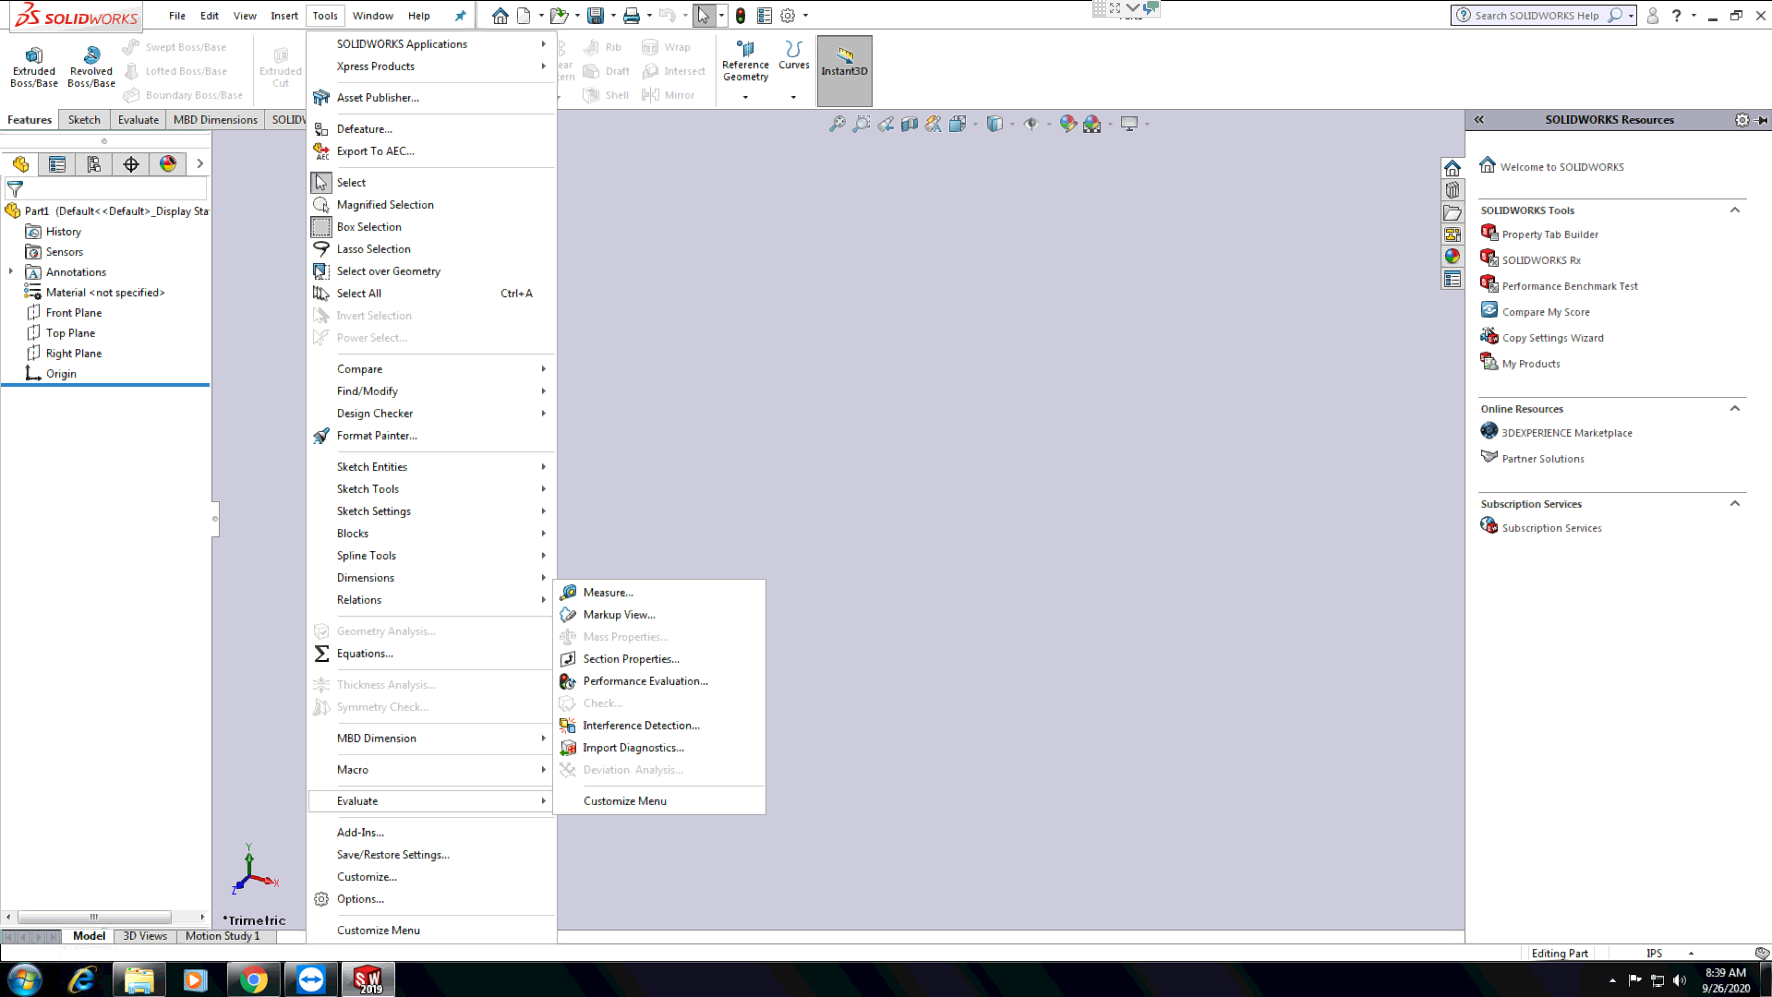Screen dimensions: 1772x997
Task: Click the Section View icon
Action: click(909, 124)
